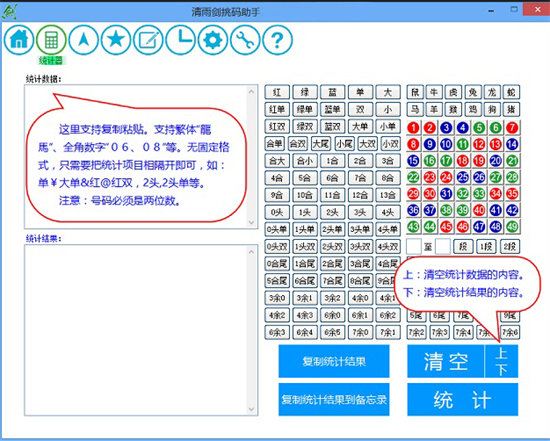Select the calculator statistics icon
The height and width of the screenshot is (441, 550).
coord(51,40)
